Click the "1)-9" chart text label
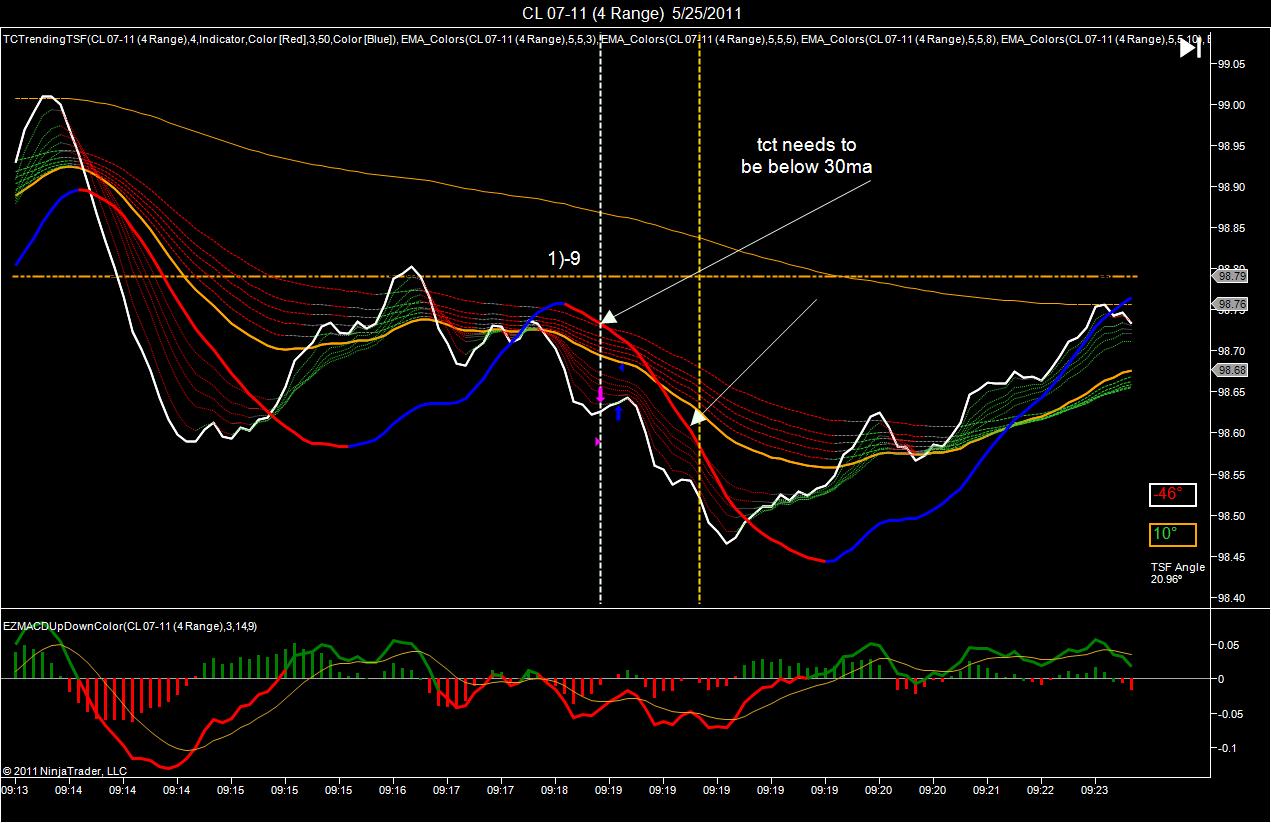Image resolution: width=1271 pixels, height=823 pixels. (564, 258)
